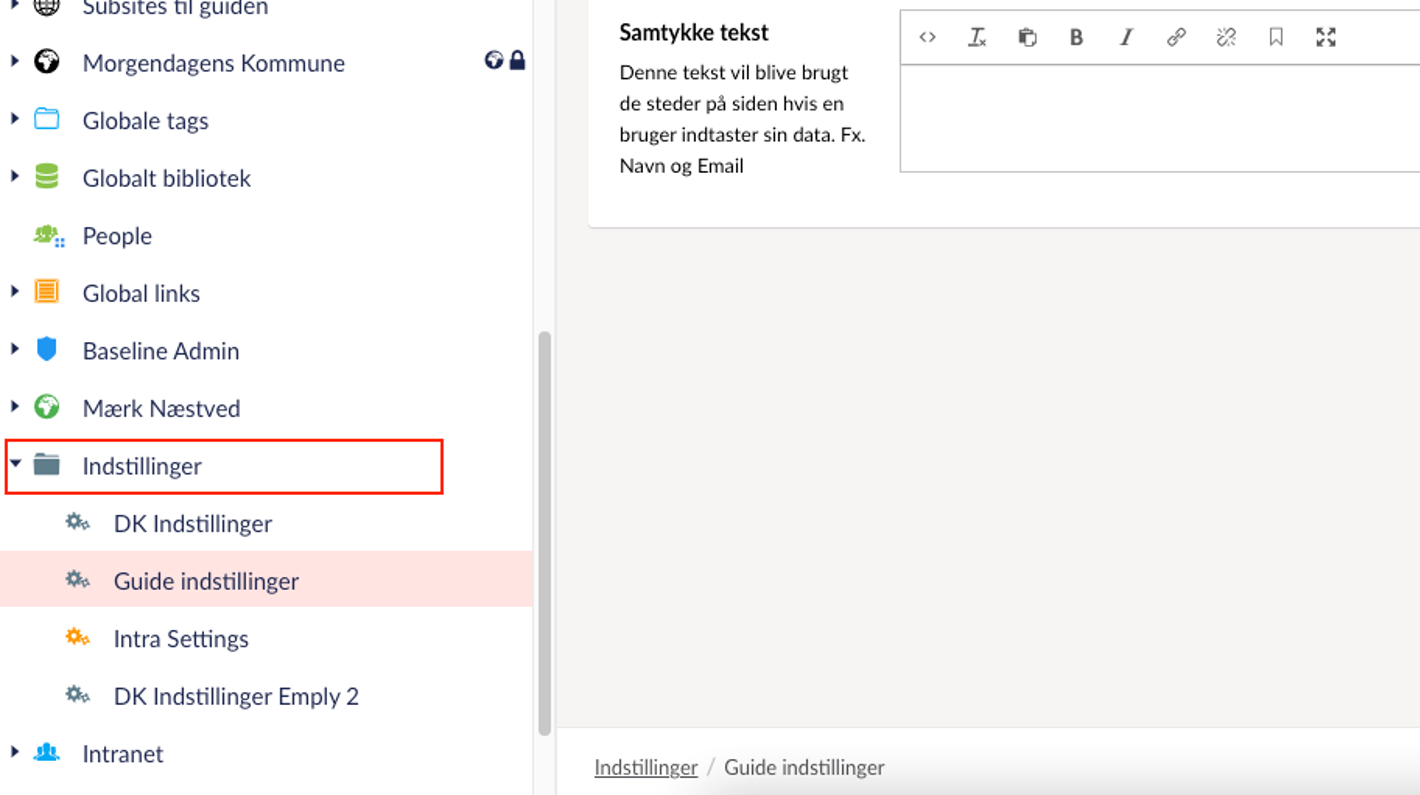
Task: Expand the Morgendagens Kommune node
Action: click(15, 62)
